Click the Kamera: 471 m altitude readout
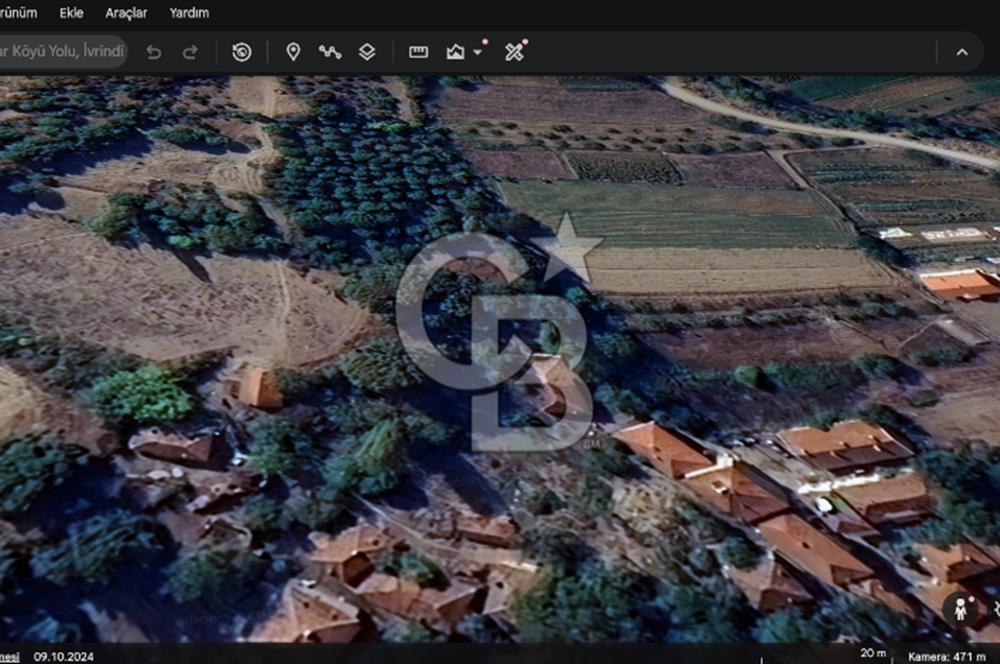This screenshot has width=1000, height=664. tap(946, 656)
